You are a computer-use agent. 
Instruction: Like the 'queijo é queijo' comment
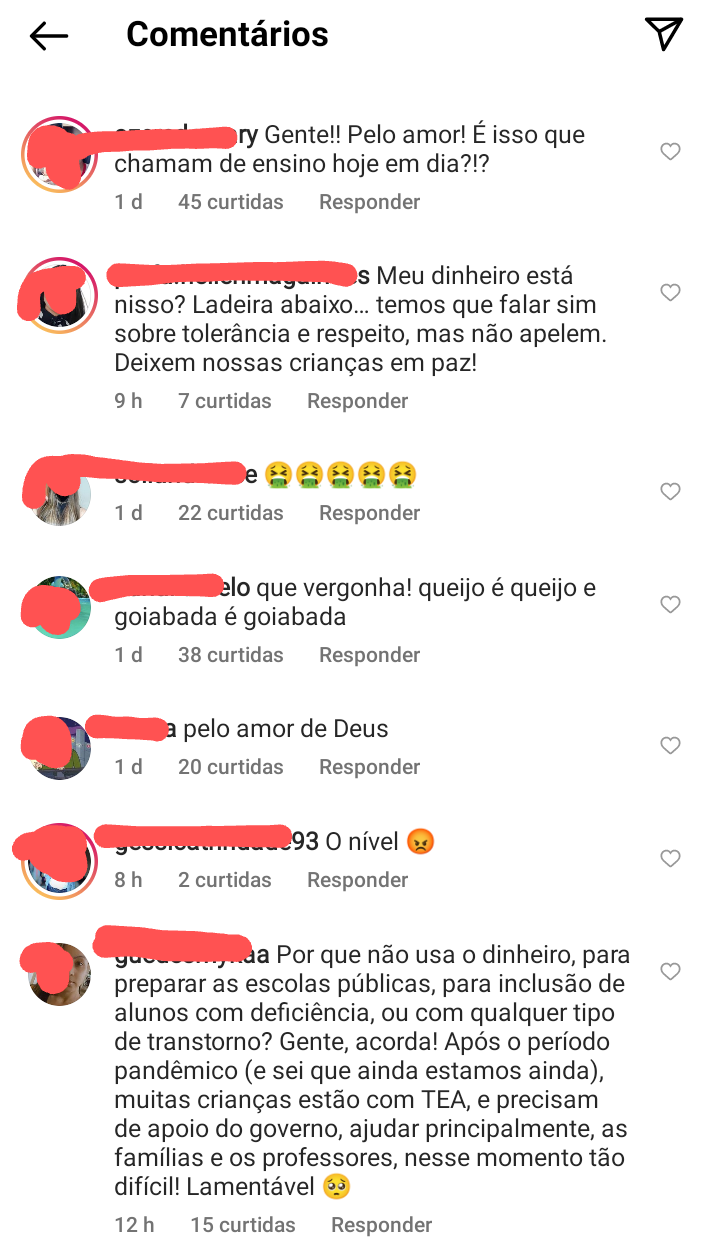671,604
